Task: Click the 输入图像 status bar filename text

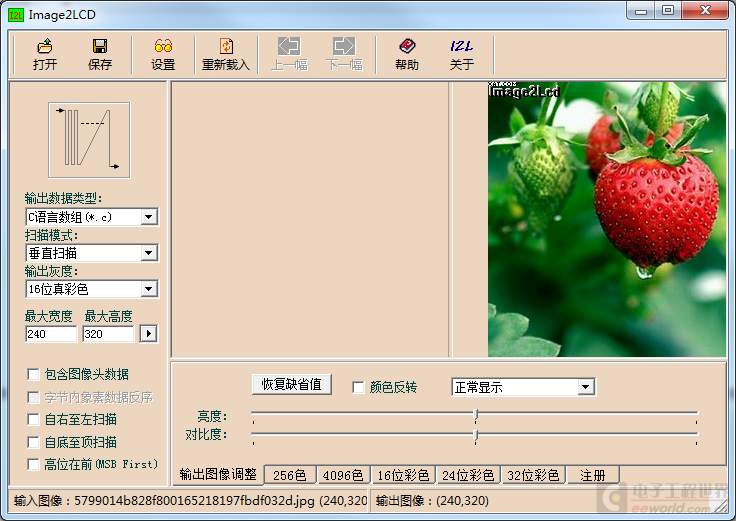Action: click(x=190, y=501)
